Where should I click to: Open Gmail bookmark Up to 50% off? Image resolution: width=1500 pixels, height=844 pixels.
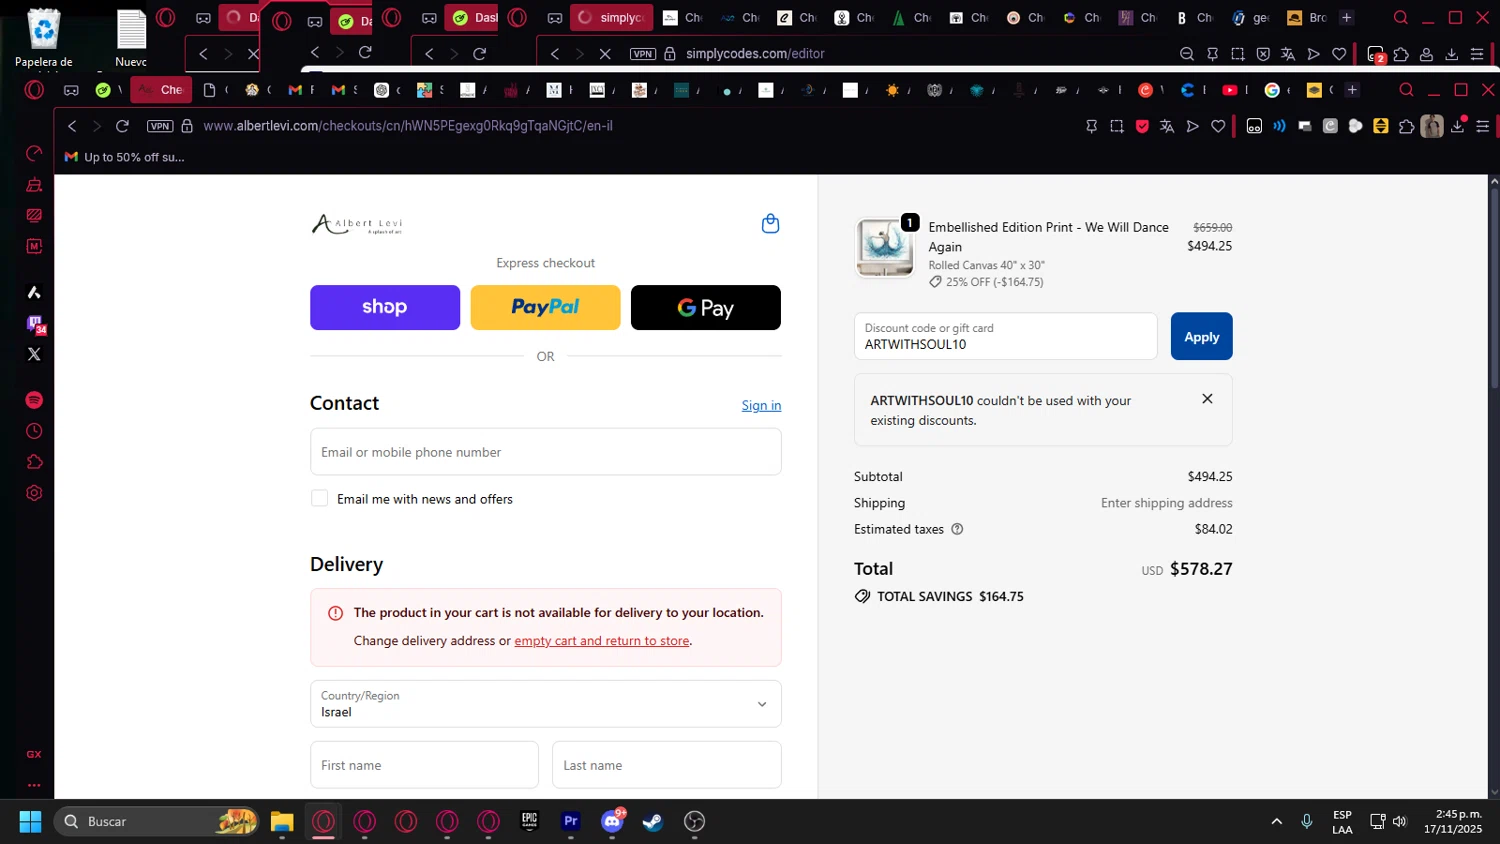pos(125,157)
